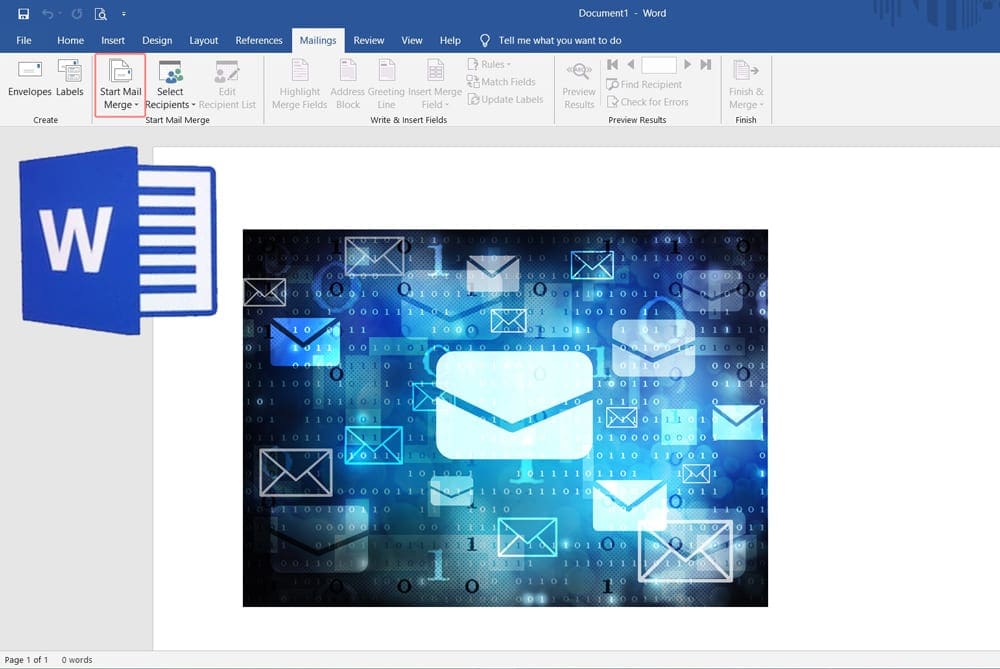
Task: Open Print Preview from quick access toolbar
Action: click(101, 13)
